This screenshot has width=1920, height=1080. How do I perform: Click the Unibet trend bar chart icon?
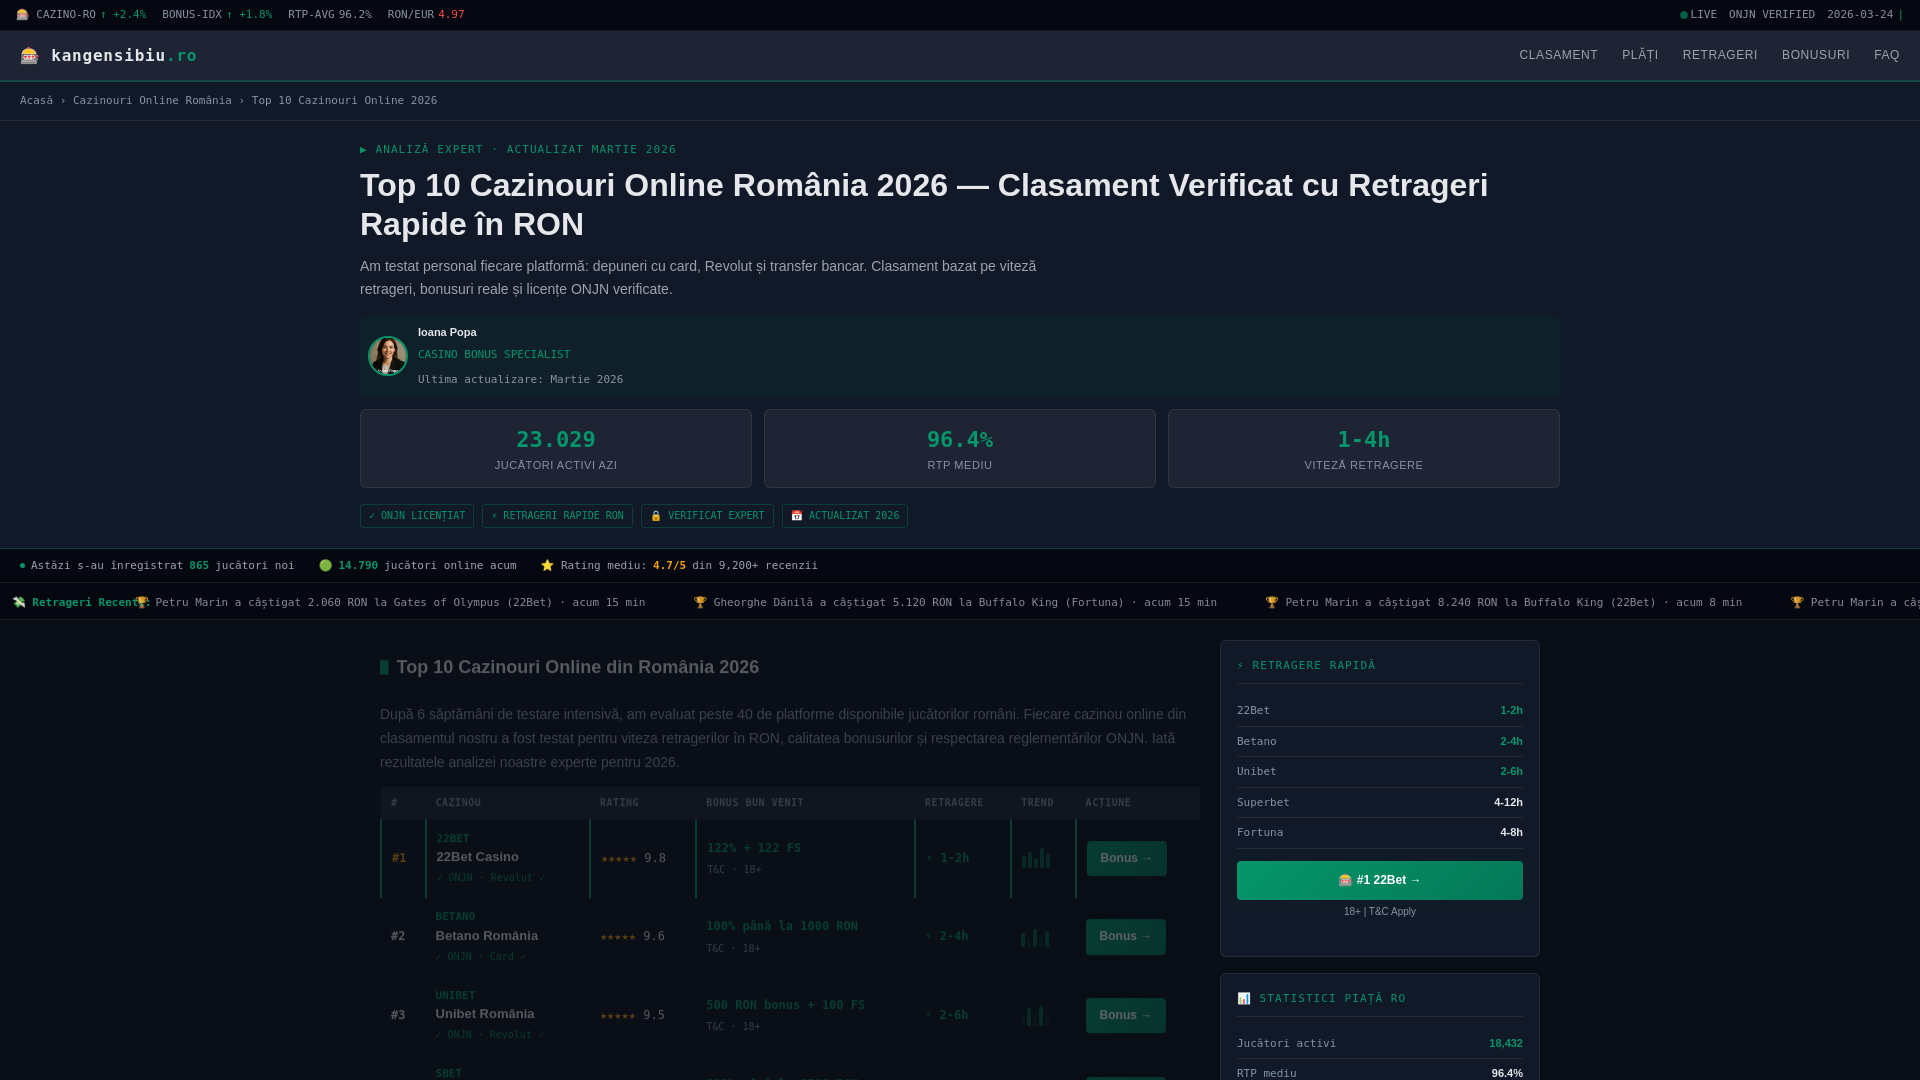point(1035,1015)
